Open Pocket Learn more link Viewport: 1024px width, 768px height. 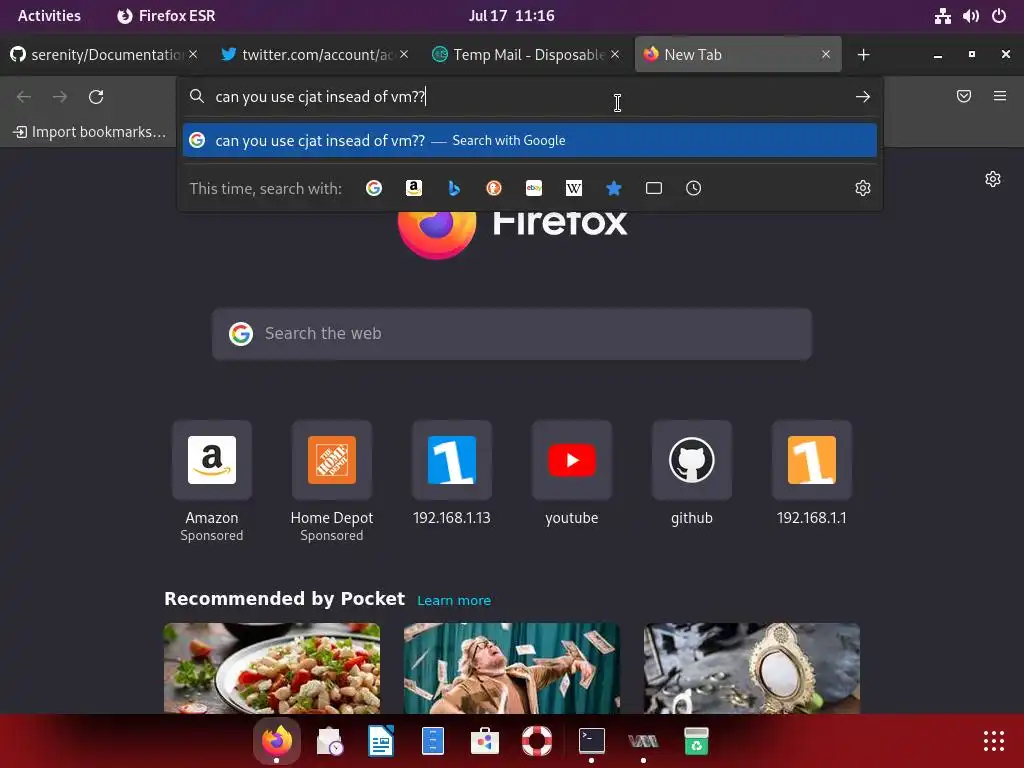click(454, 600)
